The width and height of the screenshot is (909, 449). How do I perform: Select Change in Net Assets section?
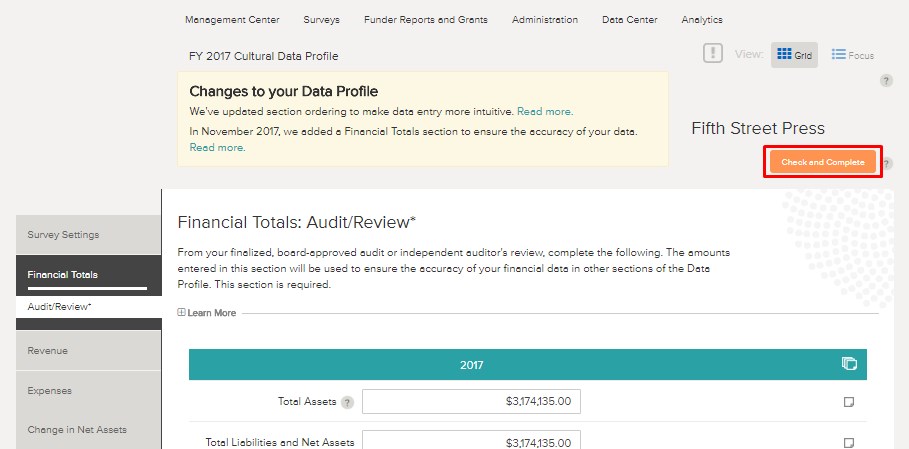[x=77, y=430]
